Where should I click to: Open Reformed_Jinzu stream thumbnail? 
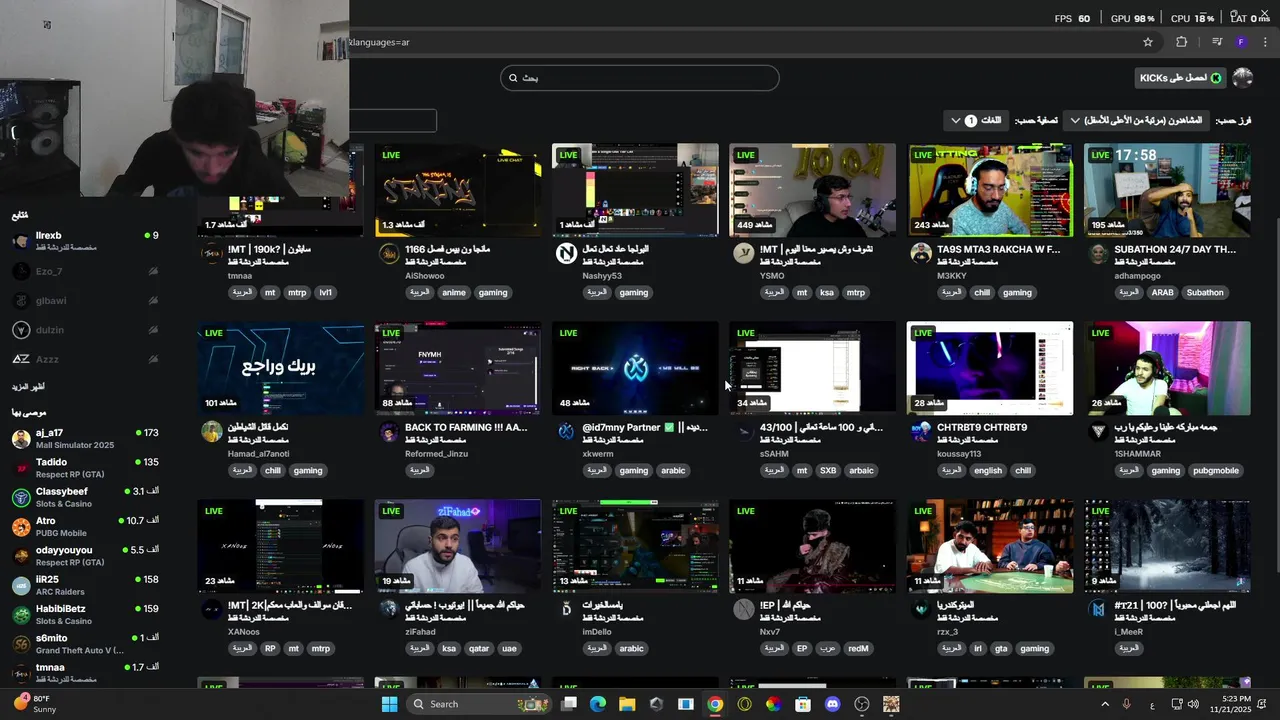[x=458, y=368]
